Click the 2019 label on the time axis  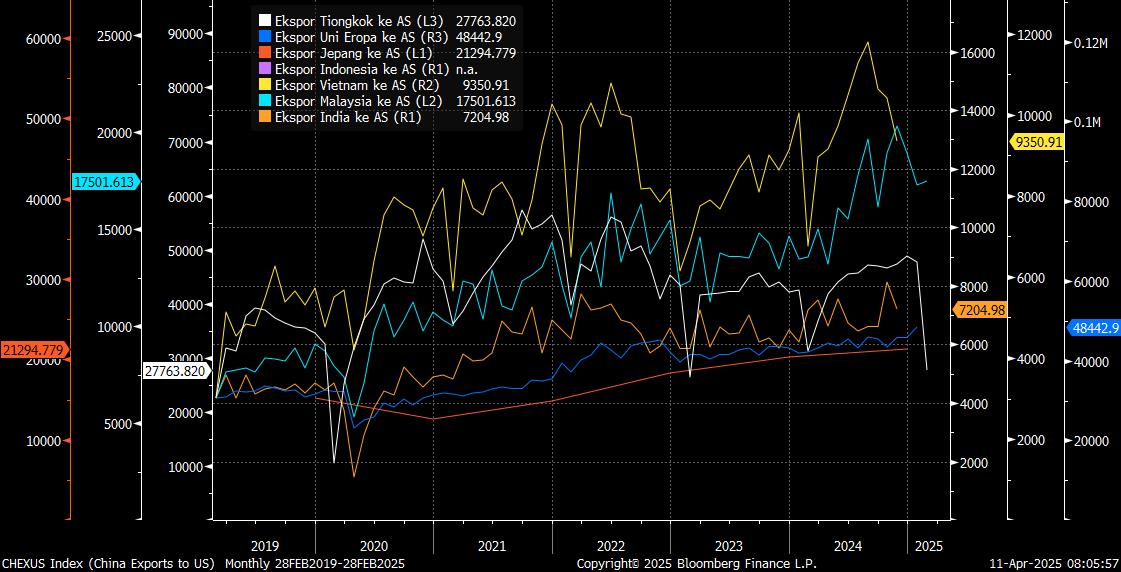[x=264, y=546]
